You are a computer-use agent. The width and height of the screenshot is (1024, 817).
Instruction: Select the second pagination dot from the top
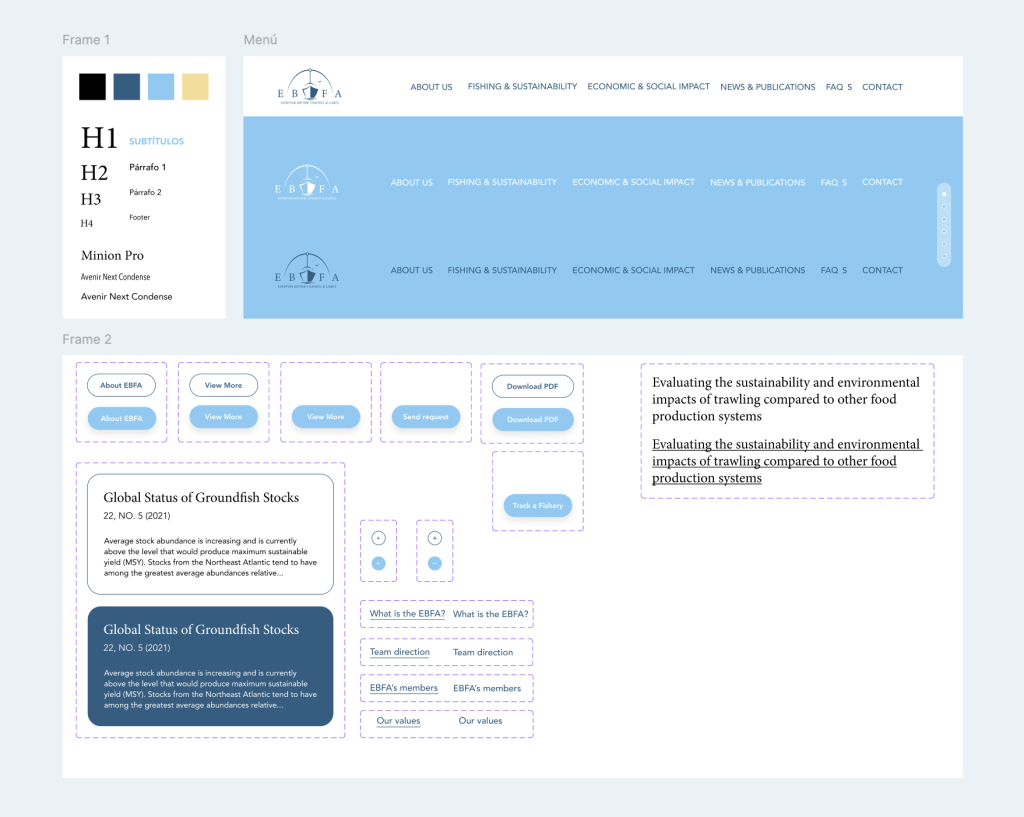[944, 207]
